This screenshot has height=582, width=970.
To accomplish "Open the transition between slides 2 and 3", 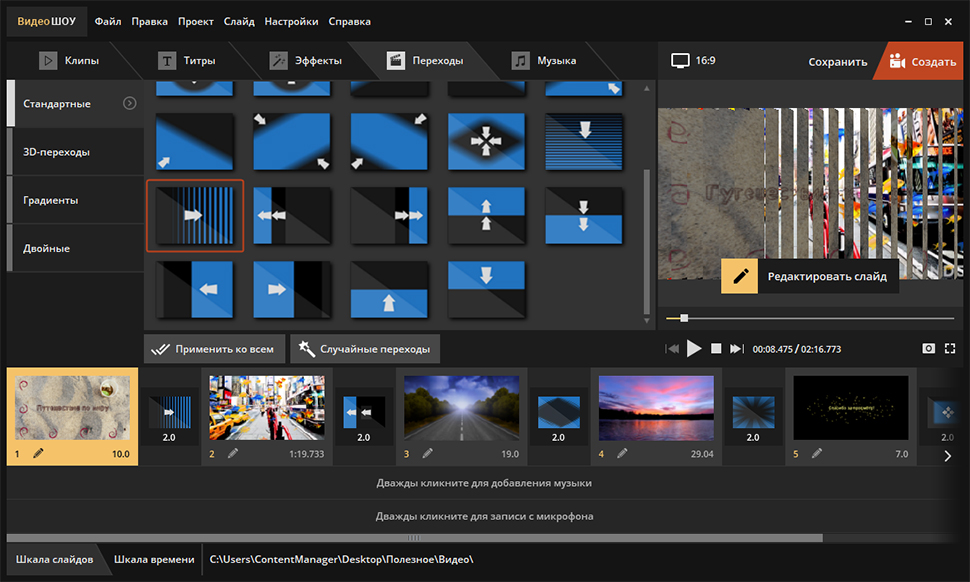I will [364, 413].
